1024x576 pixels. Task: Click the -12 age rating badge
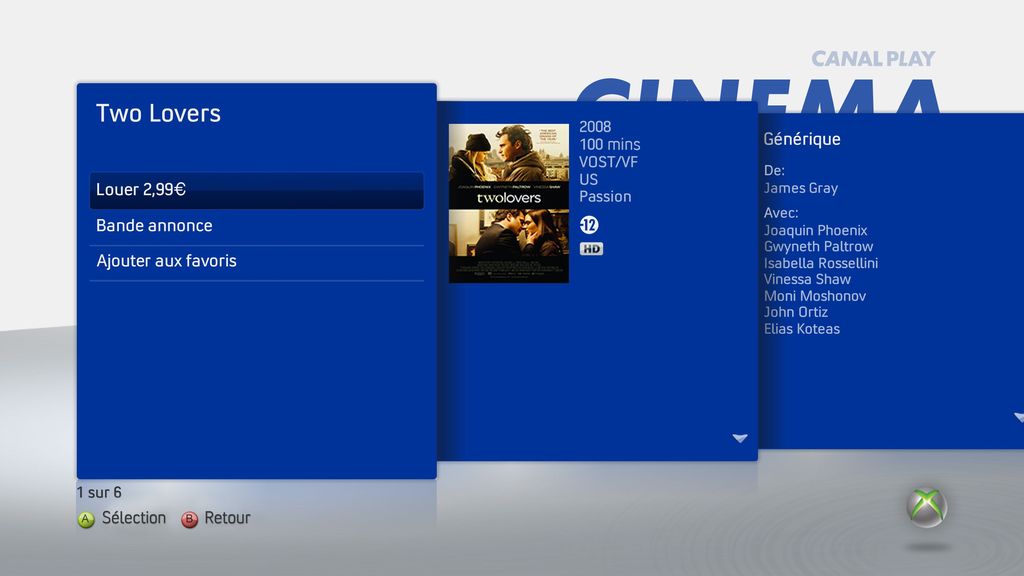pyautogui.click(x=589, y=225)
